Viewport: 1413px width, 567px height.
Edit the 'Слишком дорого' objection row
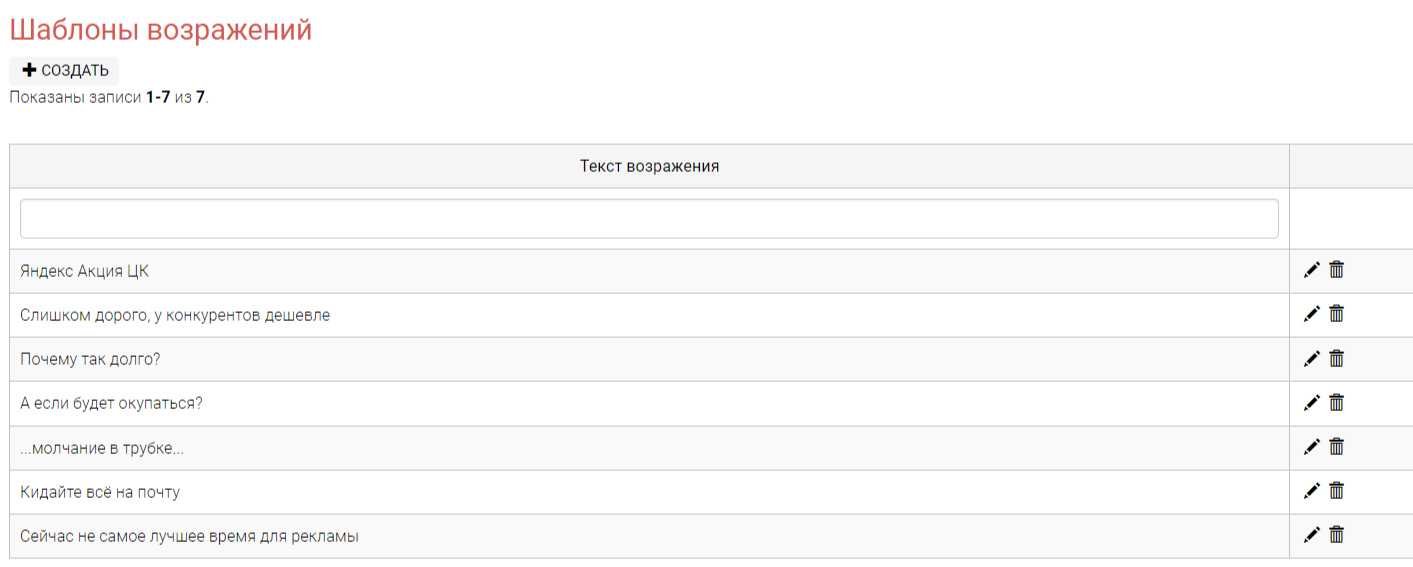point(1312,314)
